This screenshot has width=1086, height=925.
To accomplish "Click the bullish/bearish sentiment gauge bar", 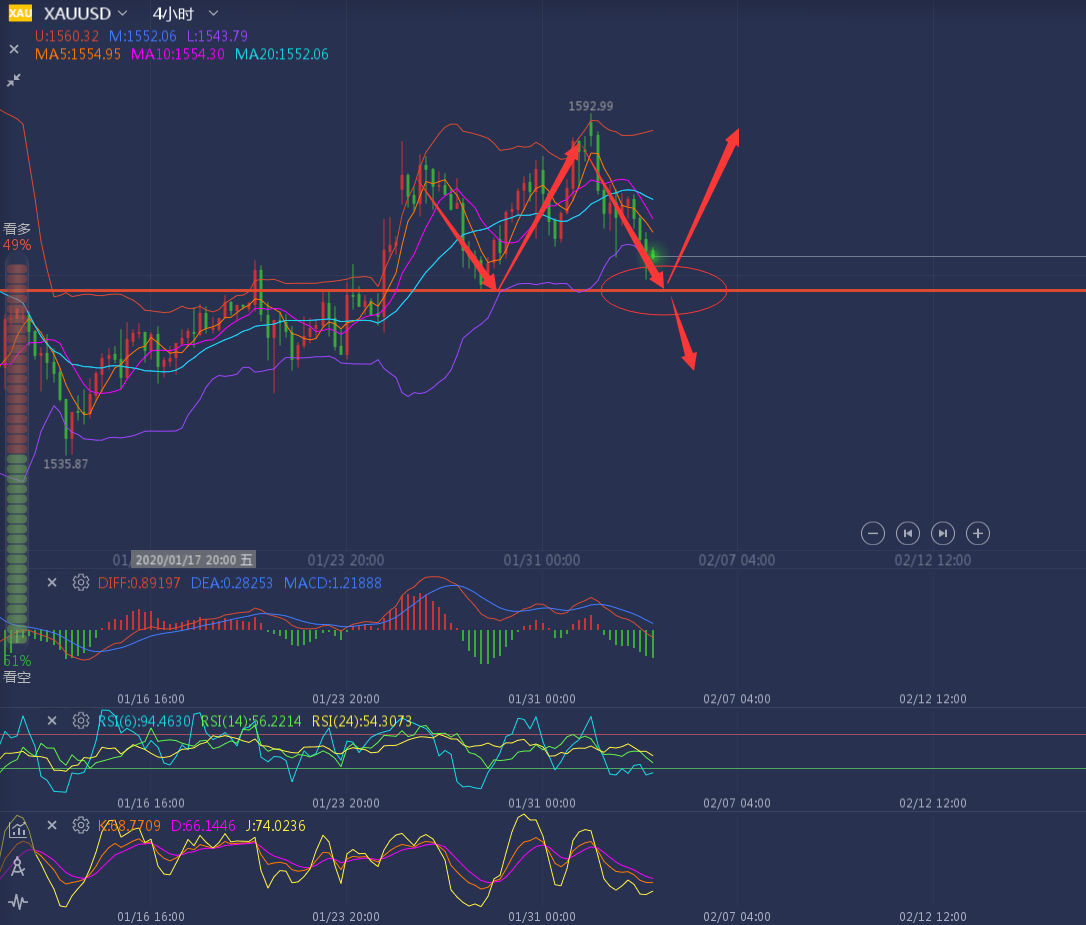I will 16,450.
